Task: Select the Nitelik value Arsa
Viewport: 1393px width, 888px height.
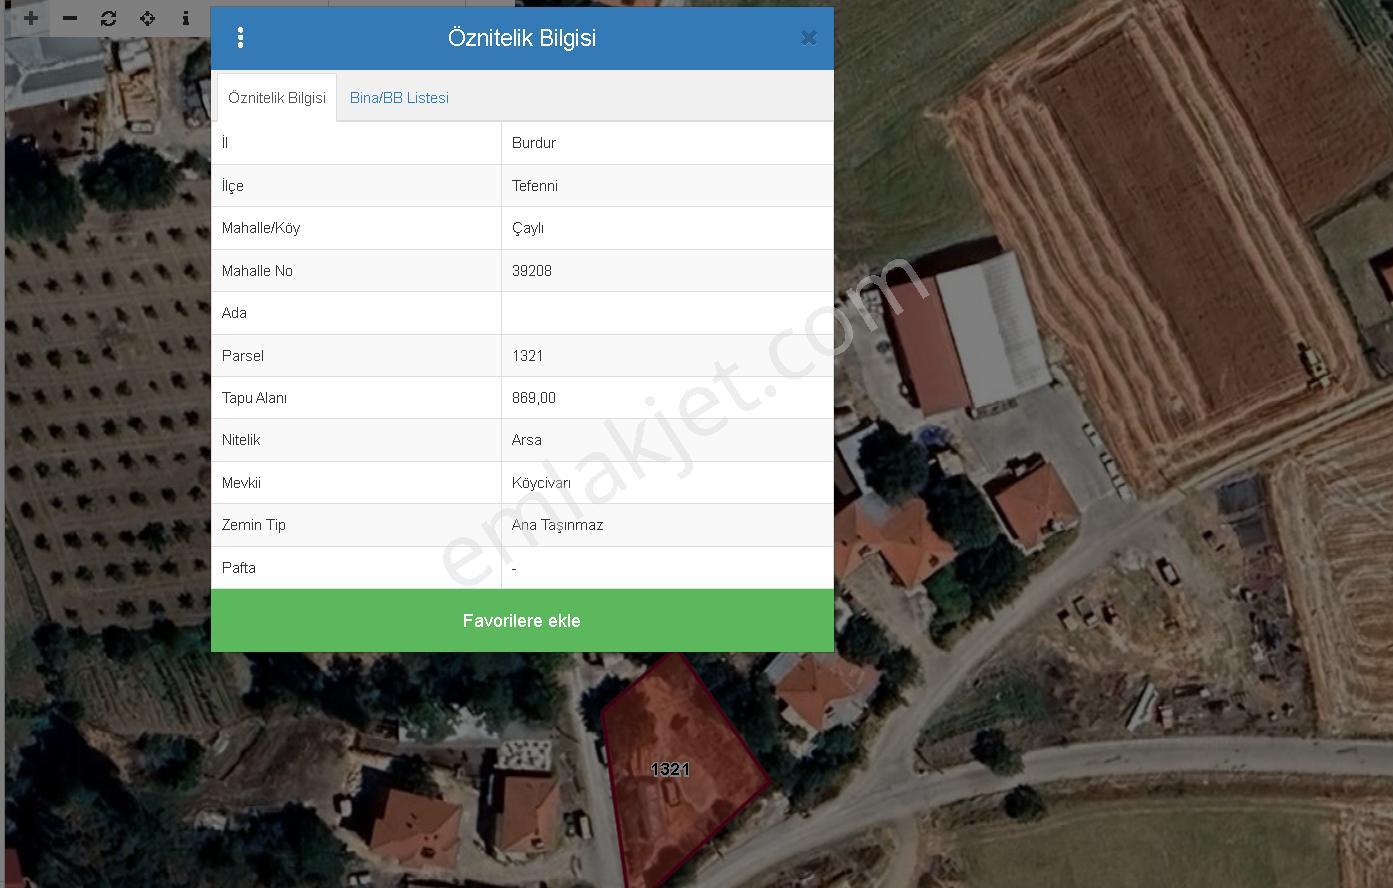Action: pos(526,440)
